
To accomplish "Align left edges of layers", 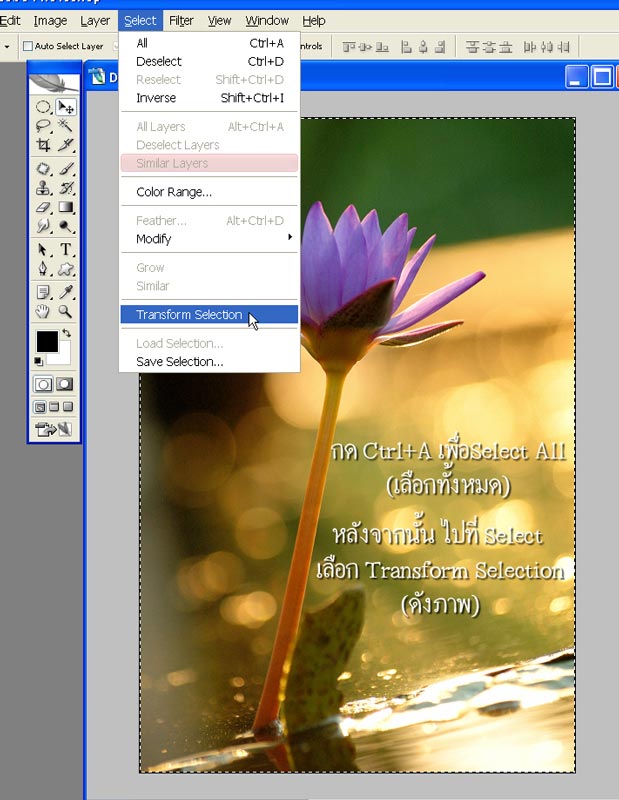I will [406, 47].
